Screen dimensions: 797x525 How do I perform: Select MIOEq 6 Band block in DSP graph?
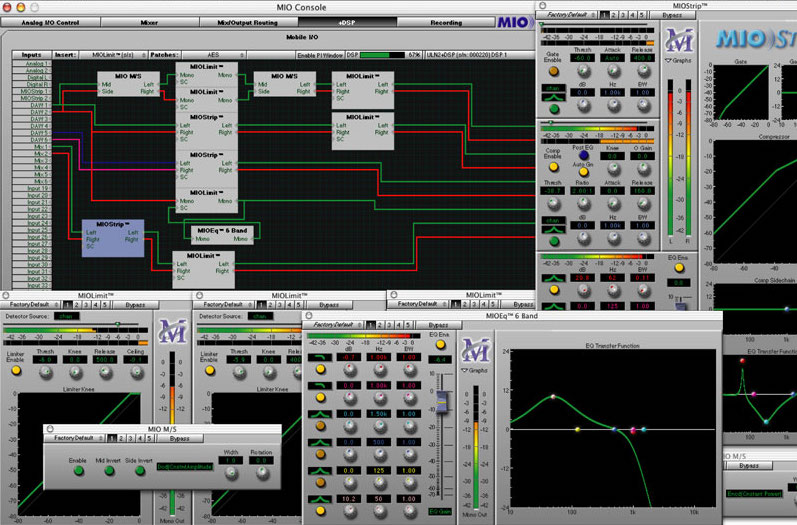(222, 235)
